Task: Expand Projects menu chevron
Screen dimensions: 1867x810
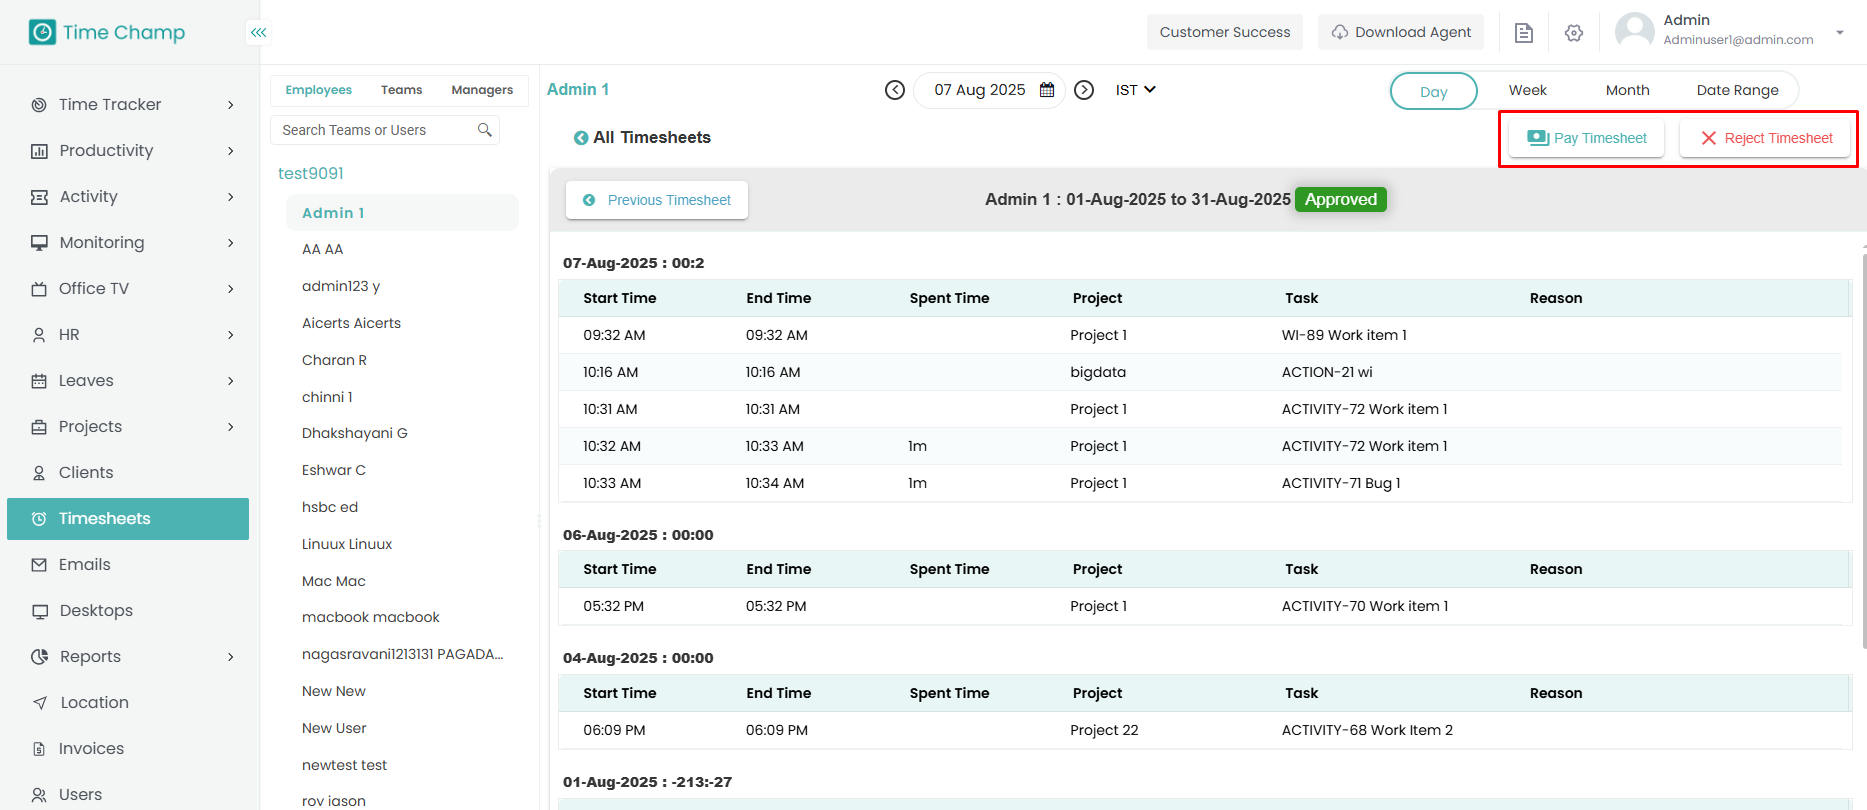Action: (231, 427)
